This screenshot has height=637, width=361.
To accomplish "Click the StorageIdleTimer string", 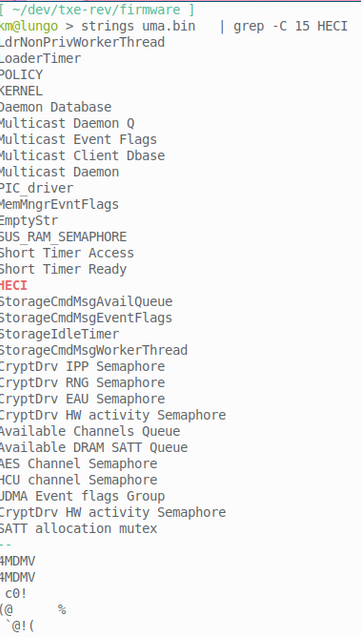I will click(59, 334).
